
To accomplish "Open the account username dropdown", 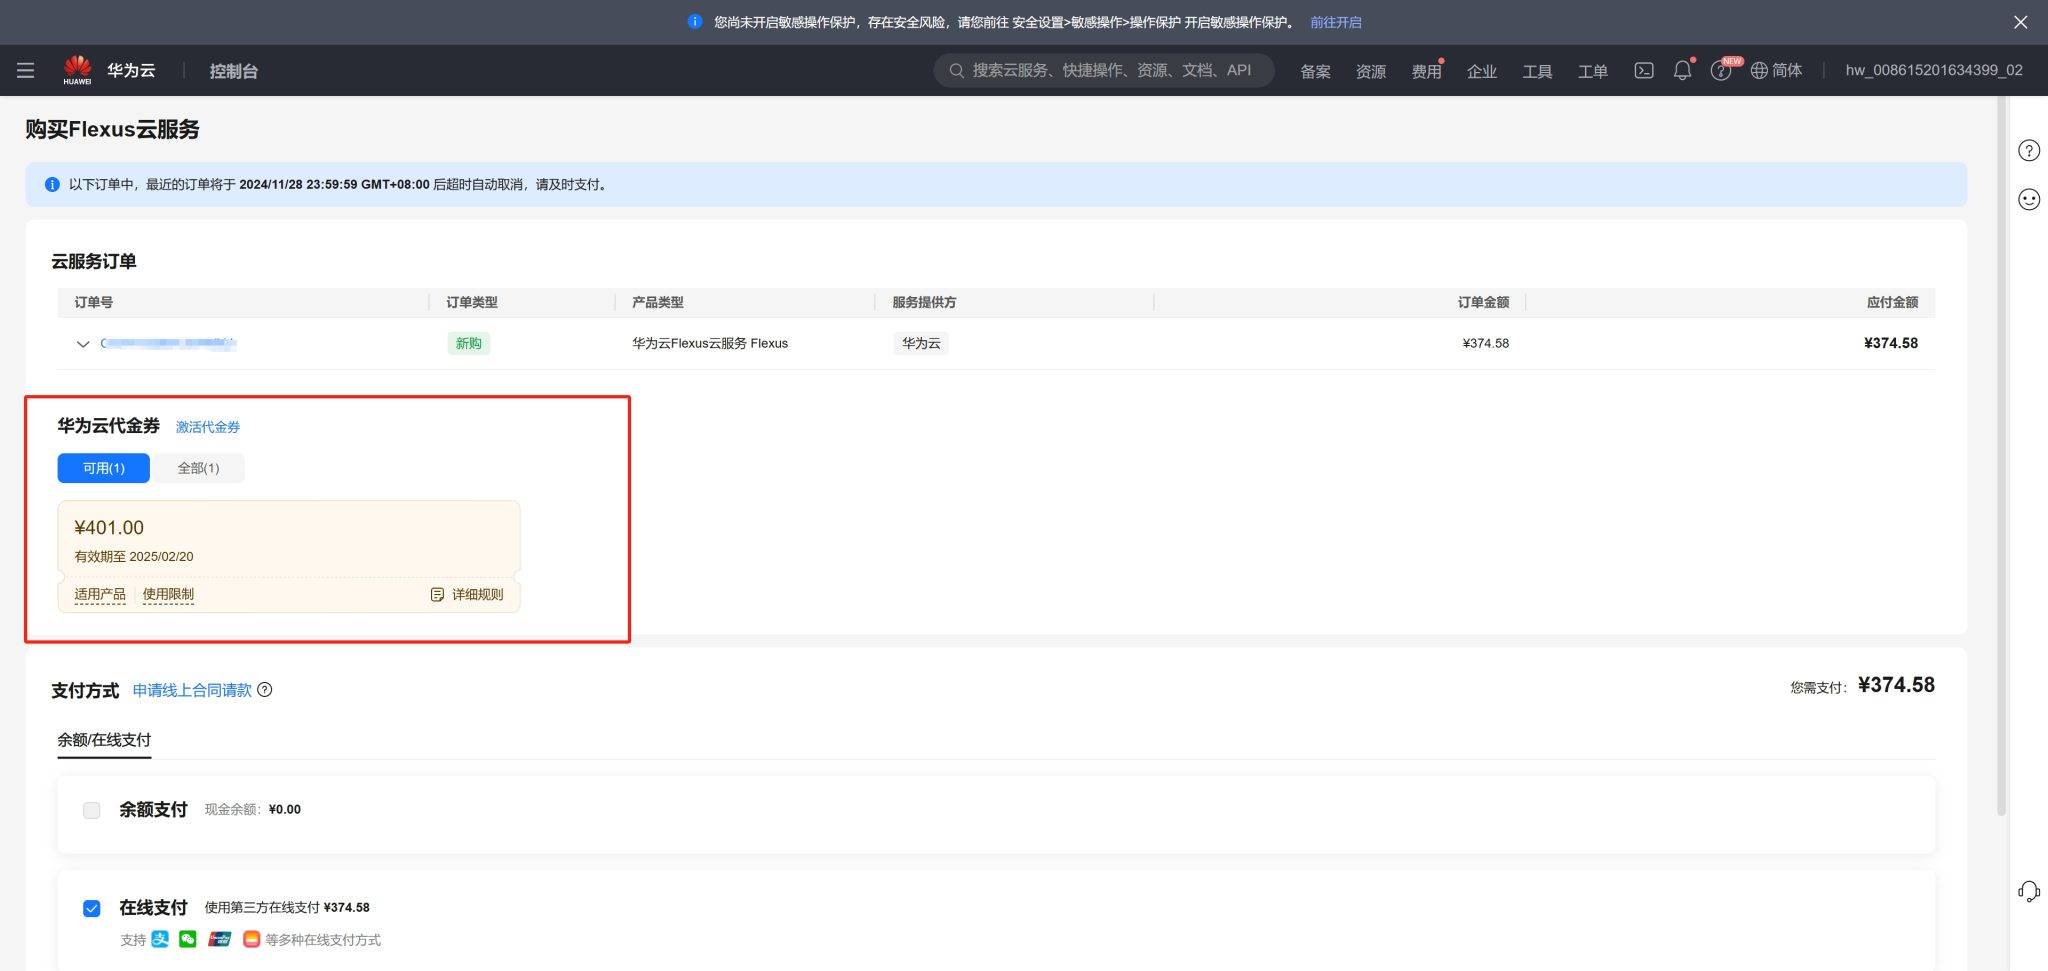I will (x=1933, y=70).
